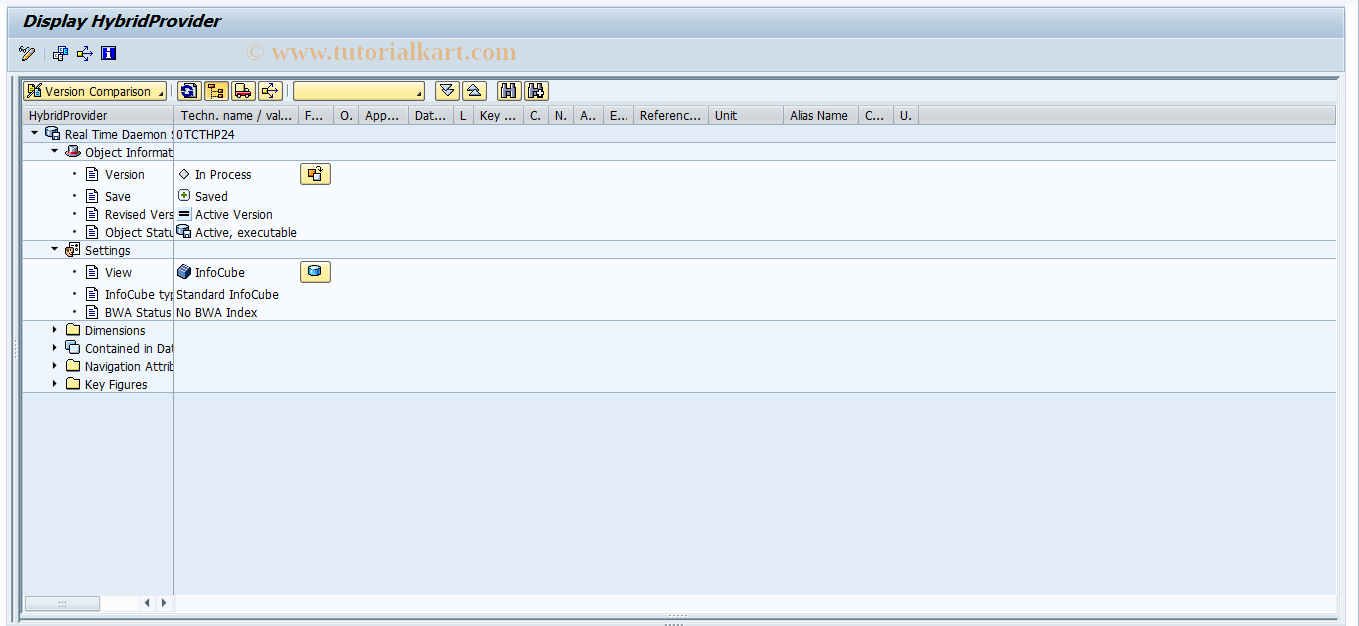Click the Expand all nodes icon
1359x626 pixels.
pyautogui.click(x=448, y=91)
